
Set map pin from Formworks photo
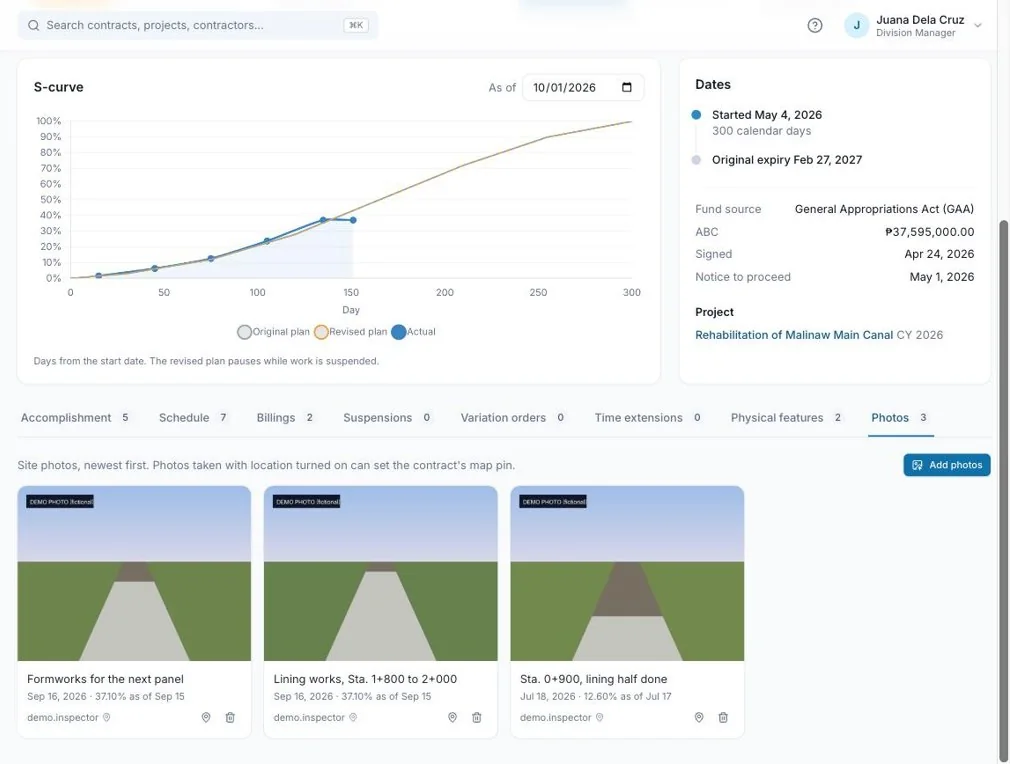coord(206,717)
